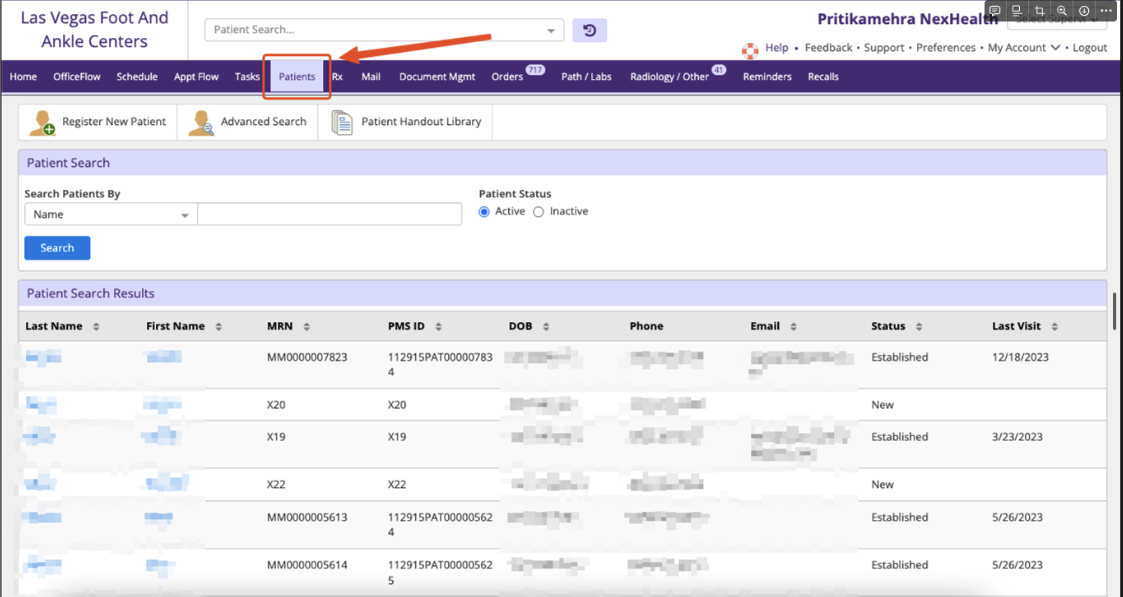Click the recent patients history icon
Image resolution: width=1123 pixels, height=597 pixels.
coord(589,30)
